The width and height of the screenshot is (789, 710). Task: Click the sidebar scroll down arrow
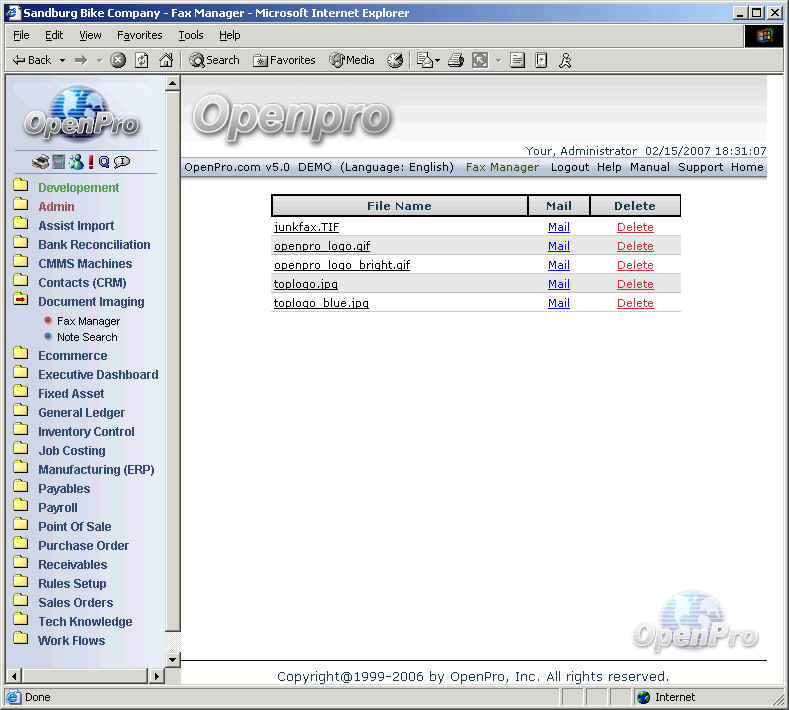tap(173, 659)
